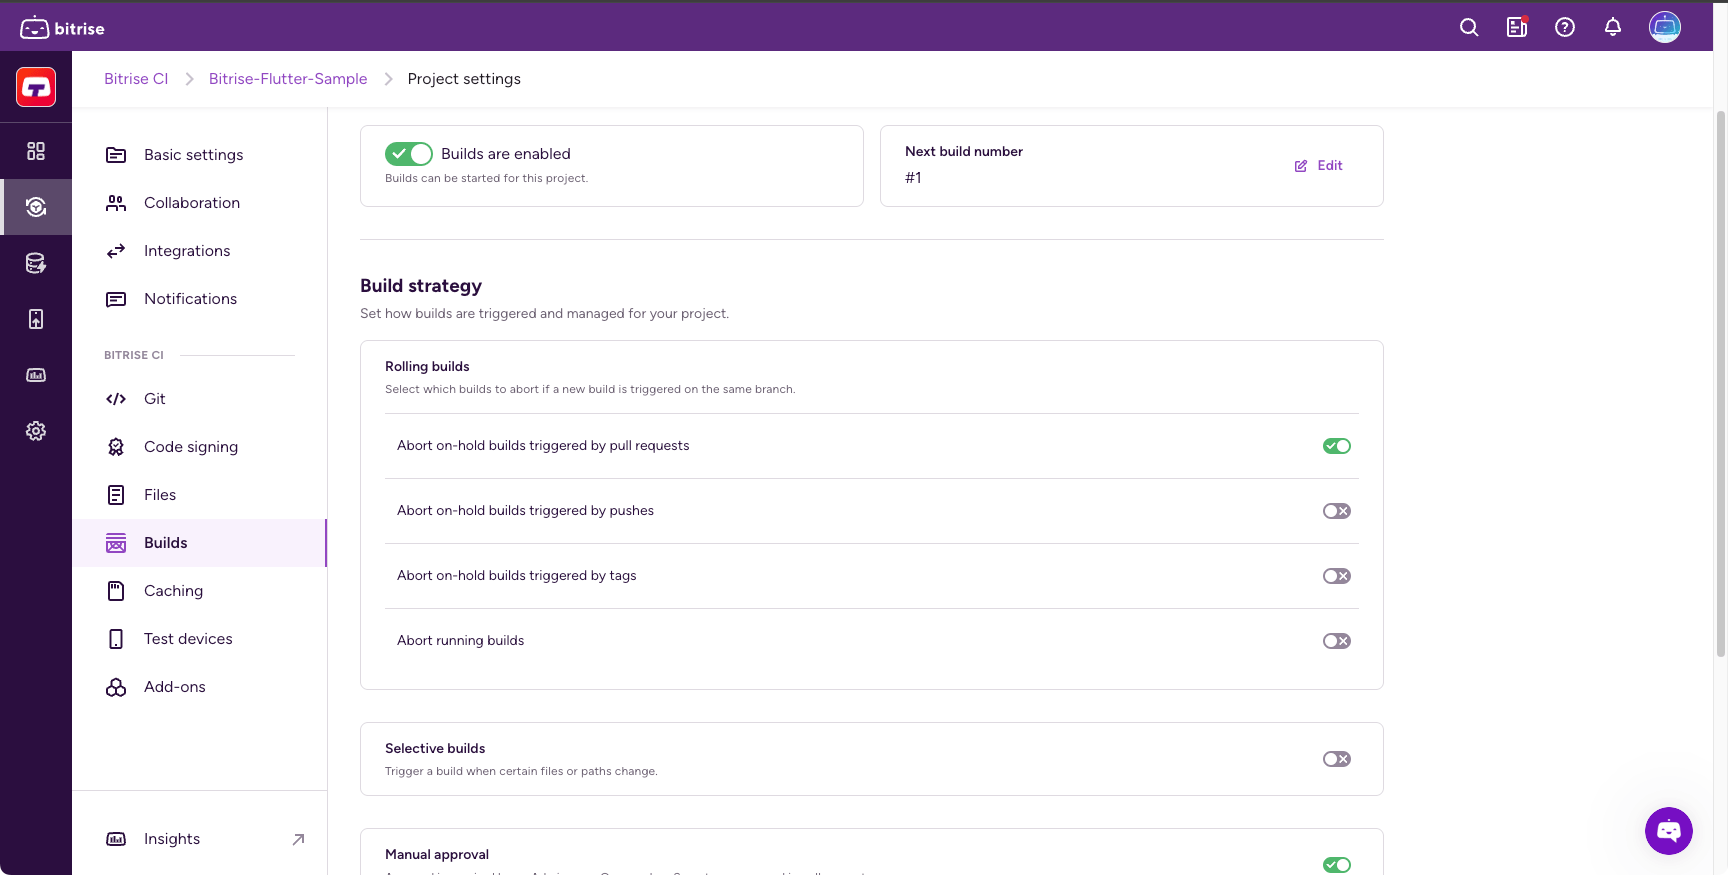Click the user avatar in top bar

1664,27
